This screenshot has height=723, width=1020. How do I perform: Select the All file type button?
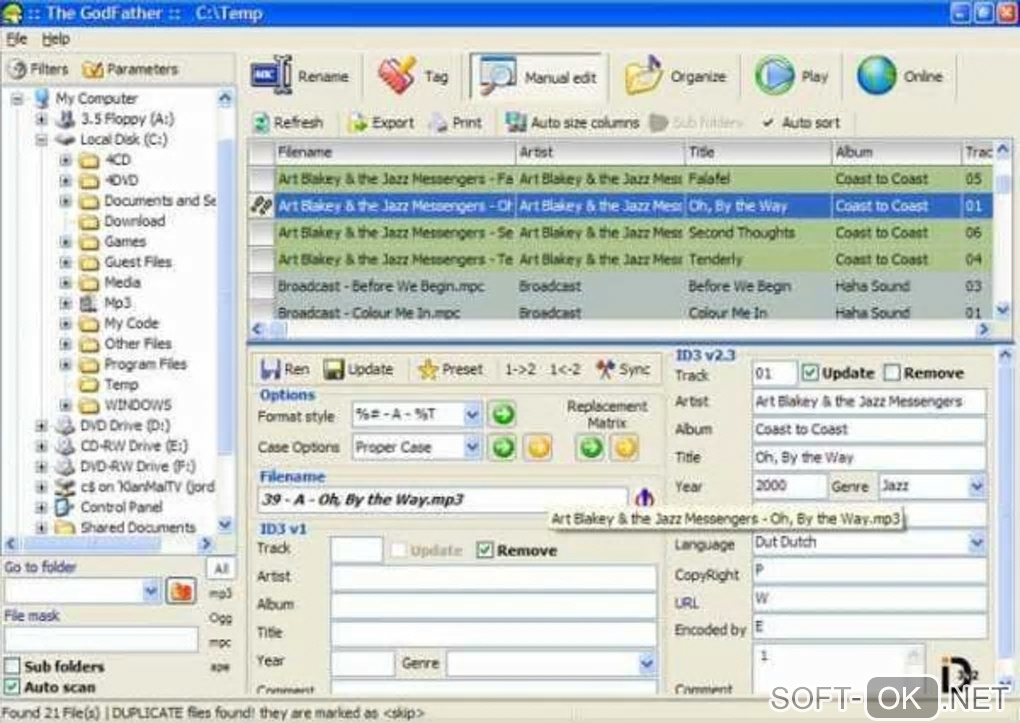[221, 569]
